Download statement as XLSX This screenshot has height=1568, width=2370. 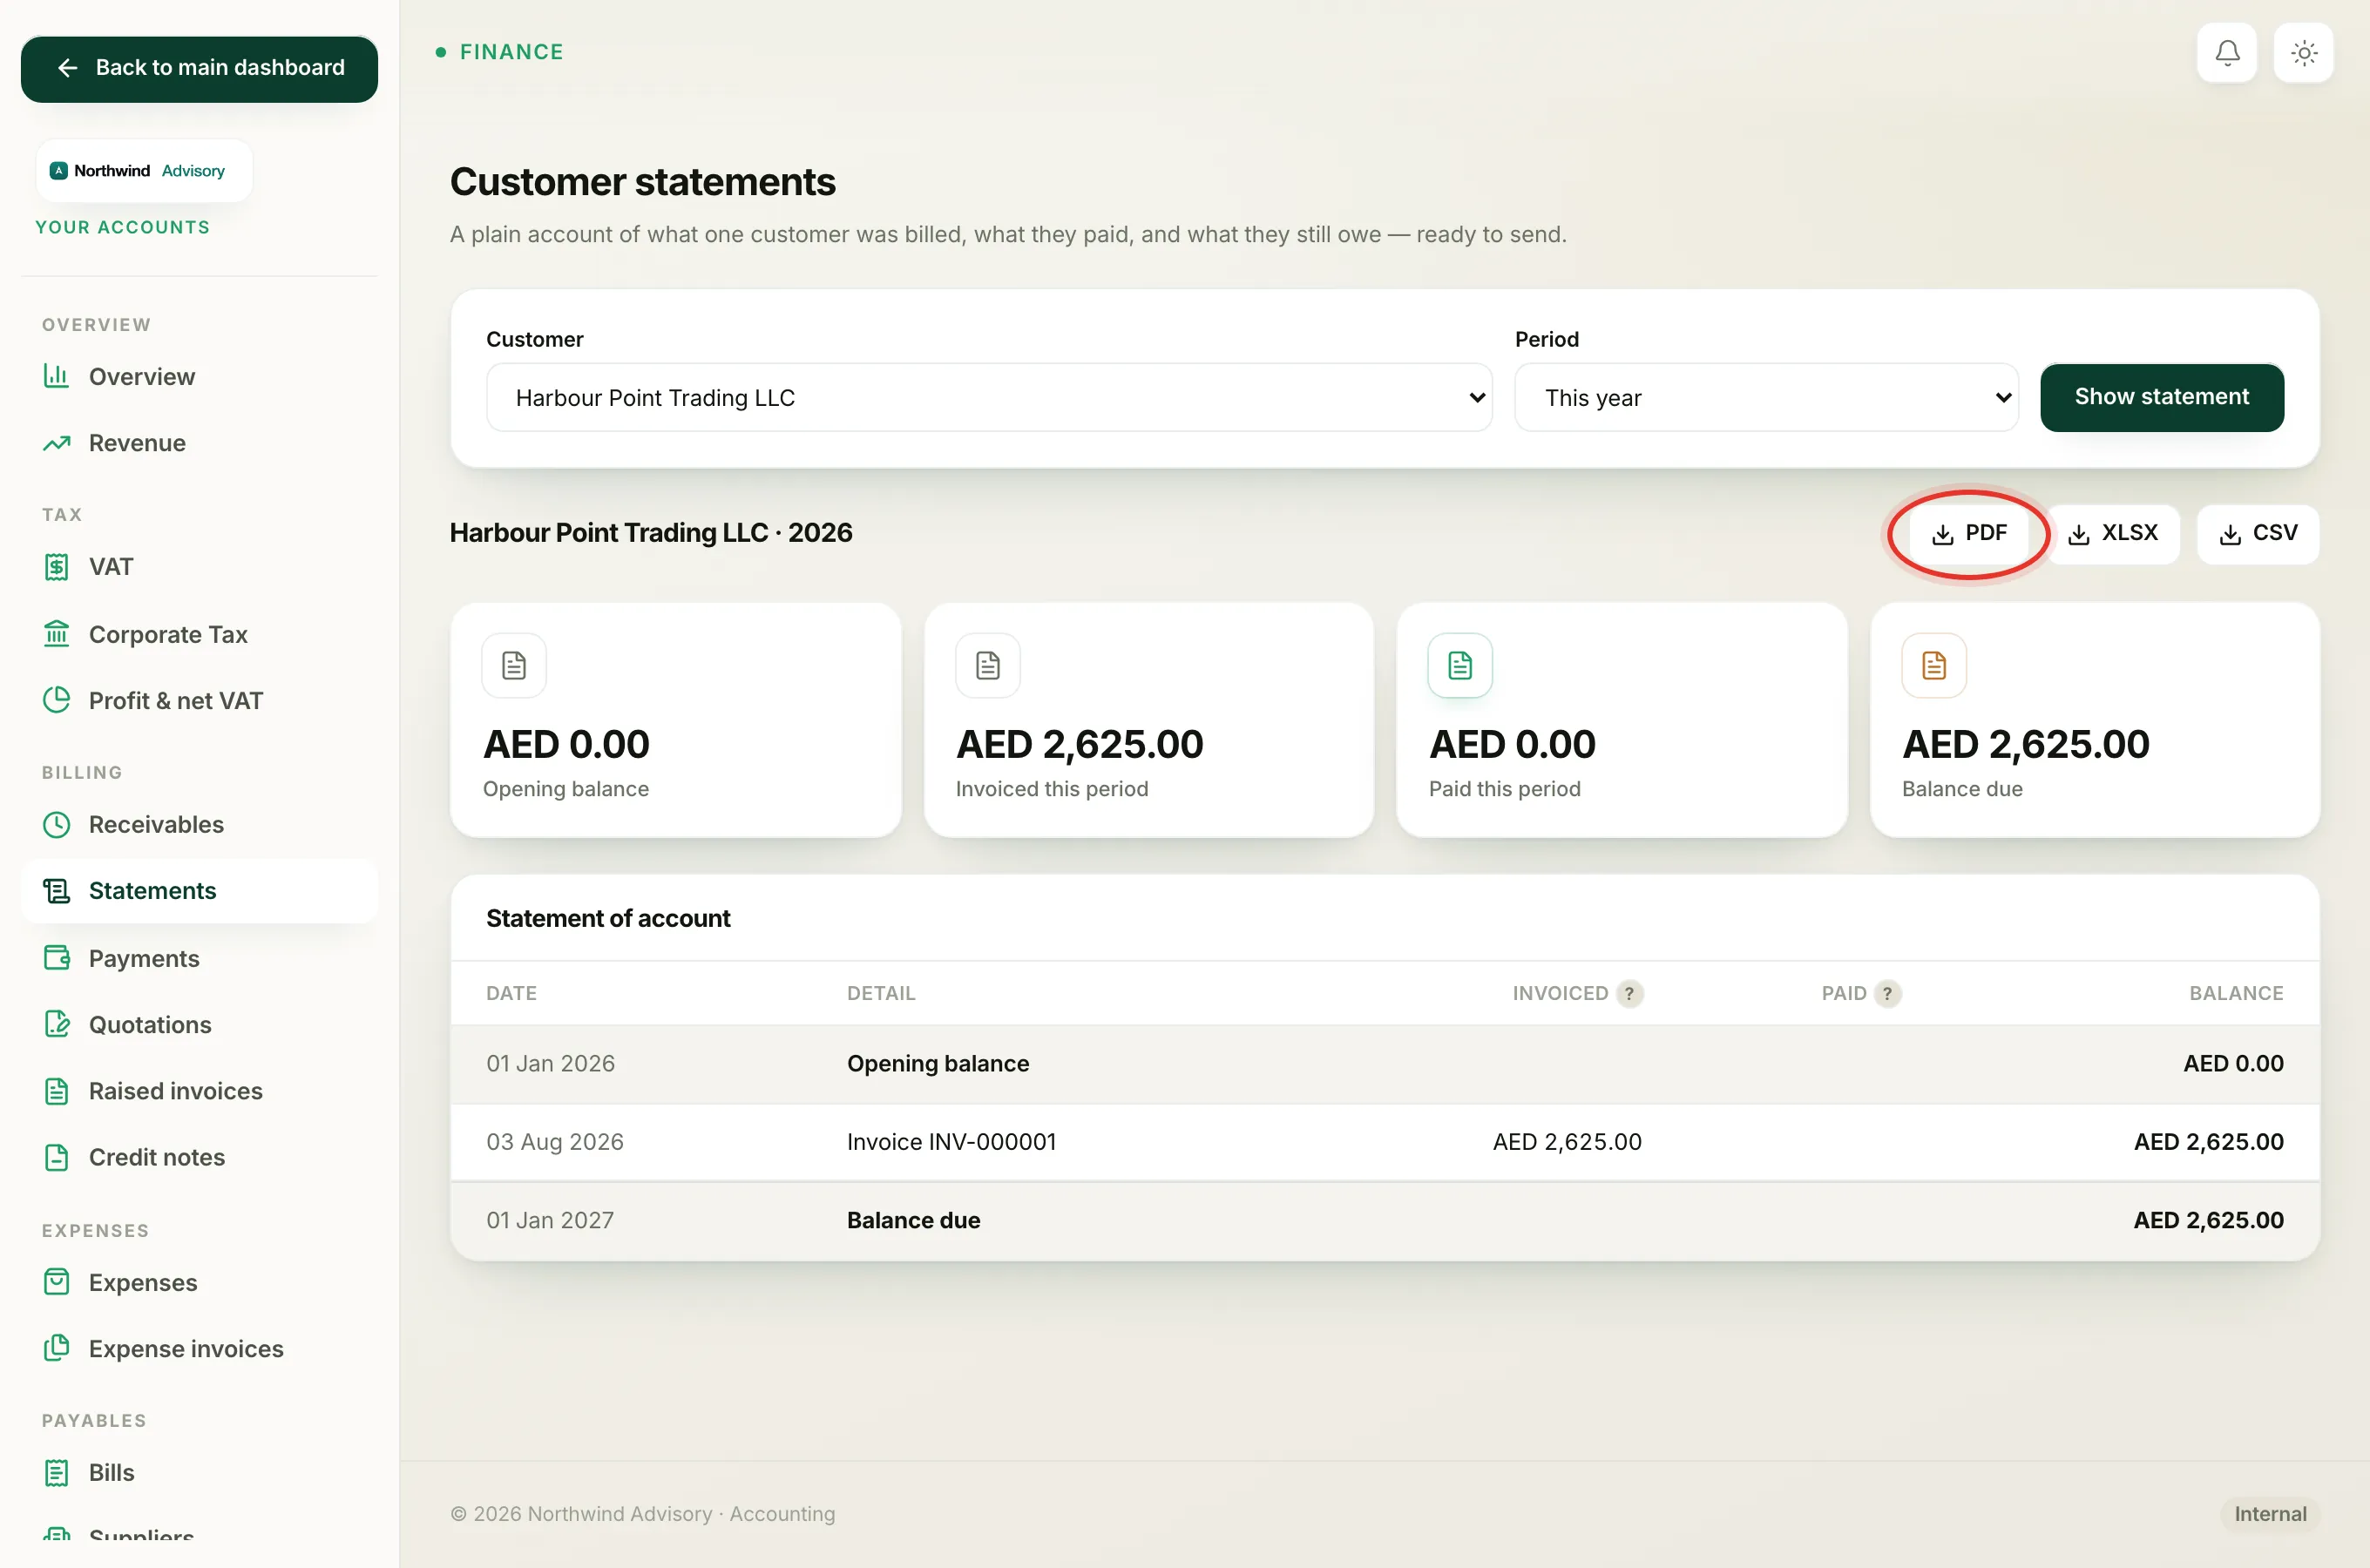click(x=2112, y=533)
